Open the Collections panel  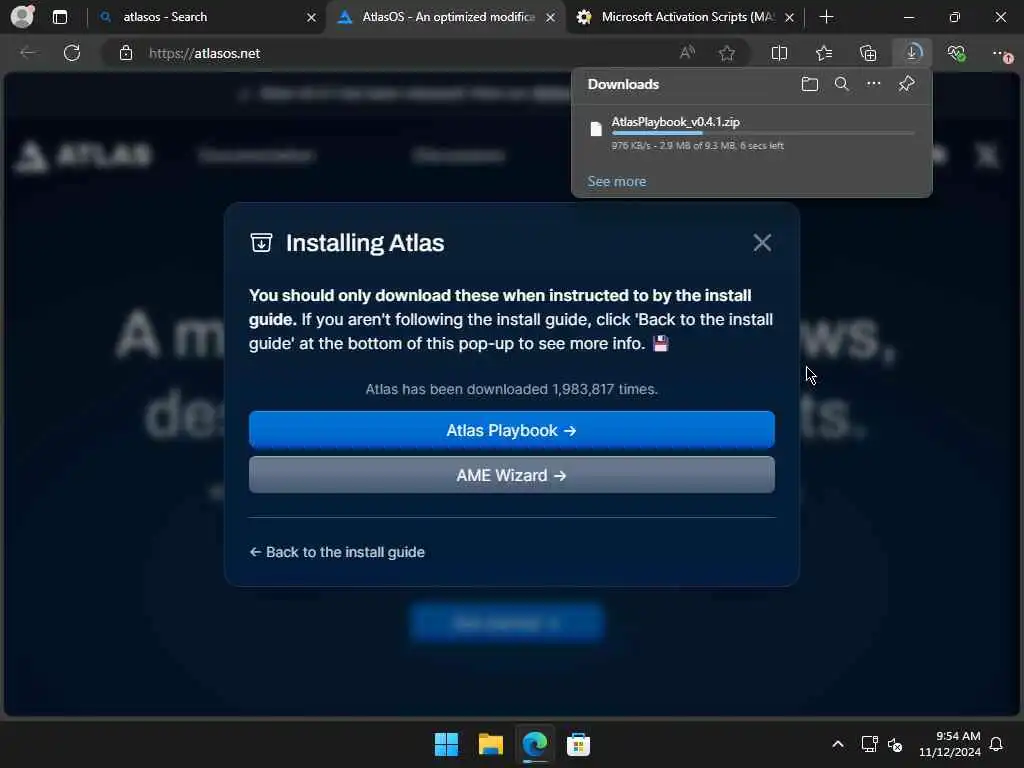(x=868, y=53)
